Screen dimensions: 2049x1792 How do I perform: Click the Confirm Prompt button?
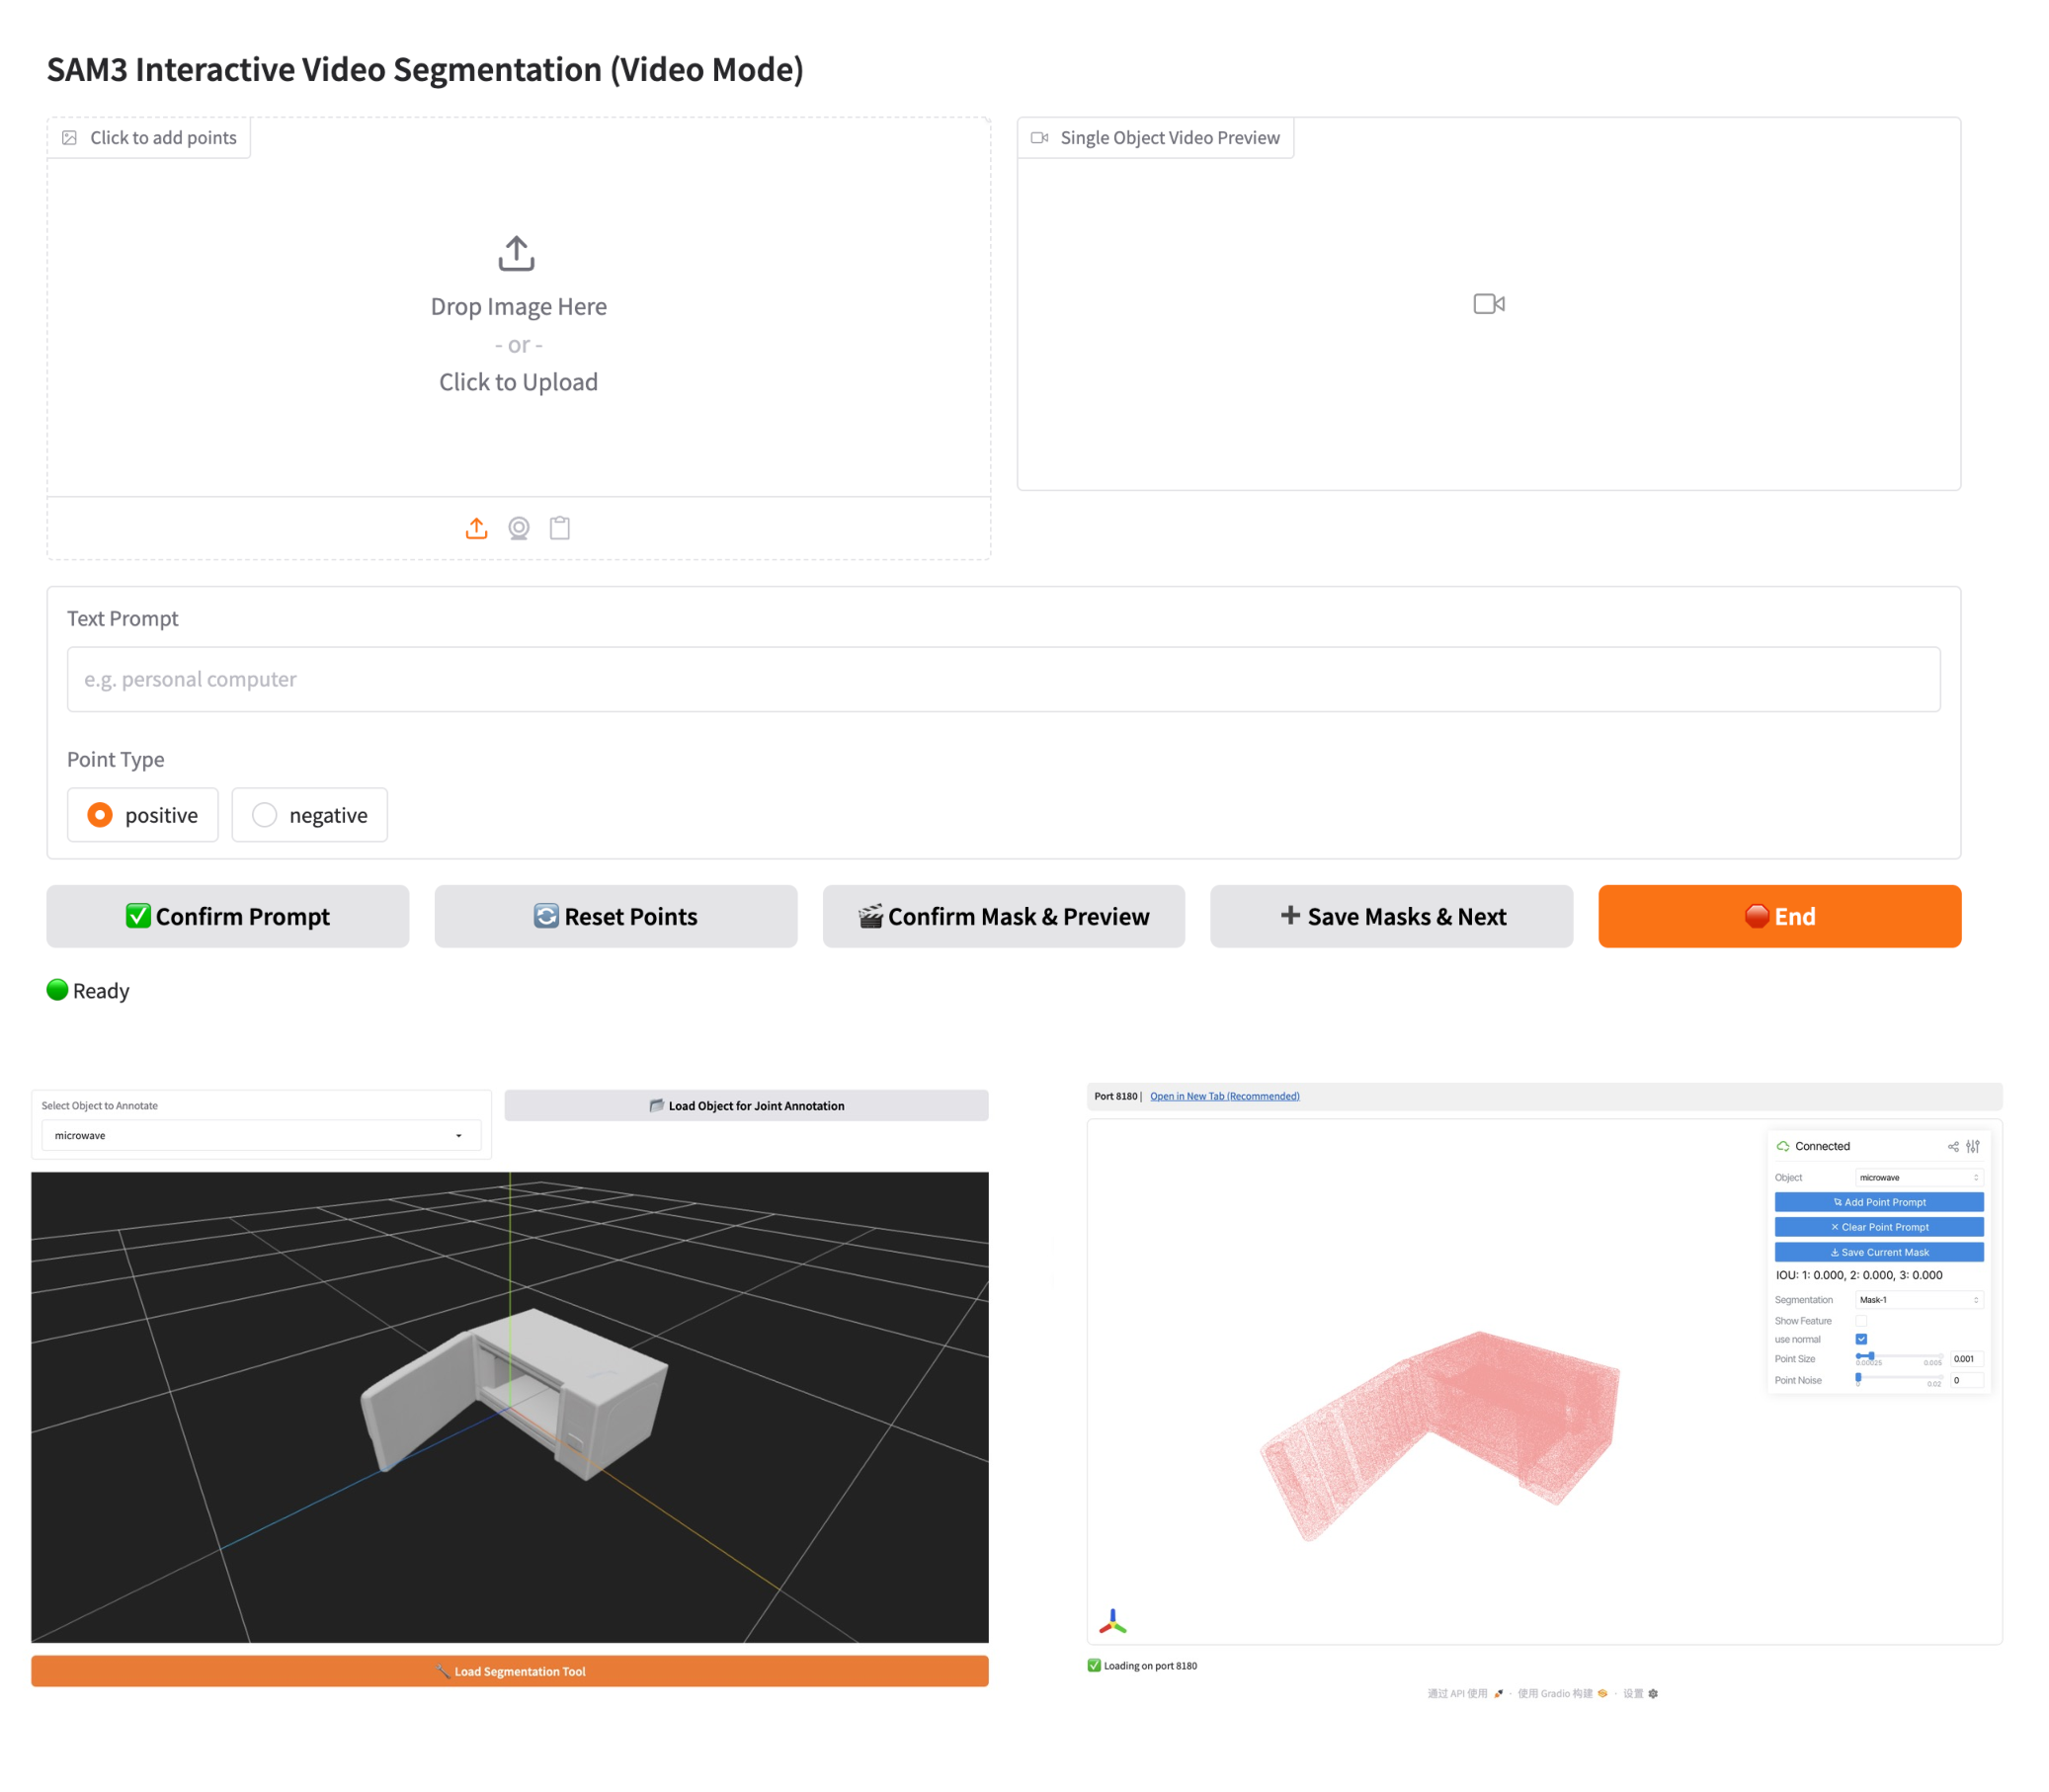point(228,916)
